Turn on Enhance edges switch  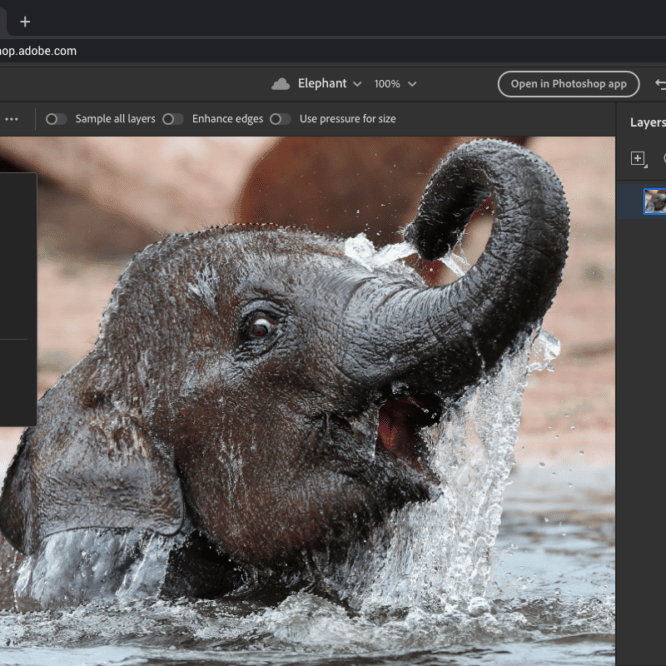tap(173, 119)
